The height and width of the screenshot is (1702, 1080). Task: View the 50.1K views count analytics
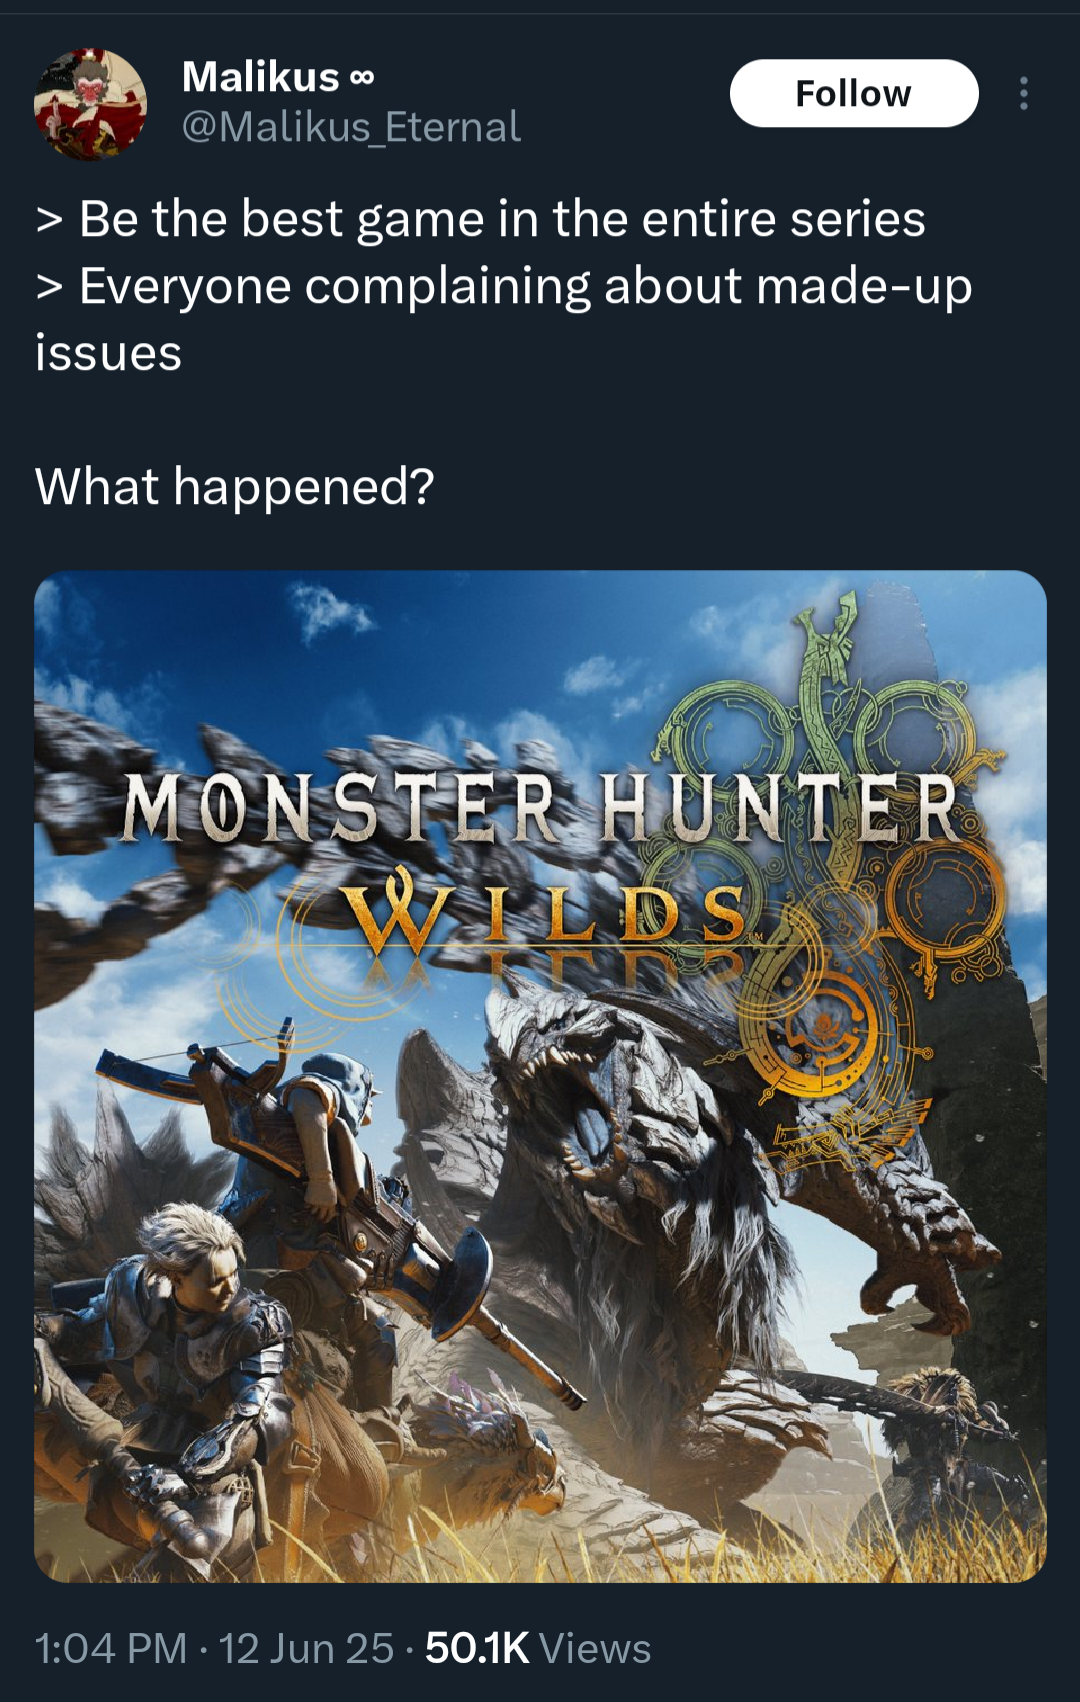(477, 1648)
